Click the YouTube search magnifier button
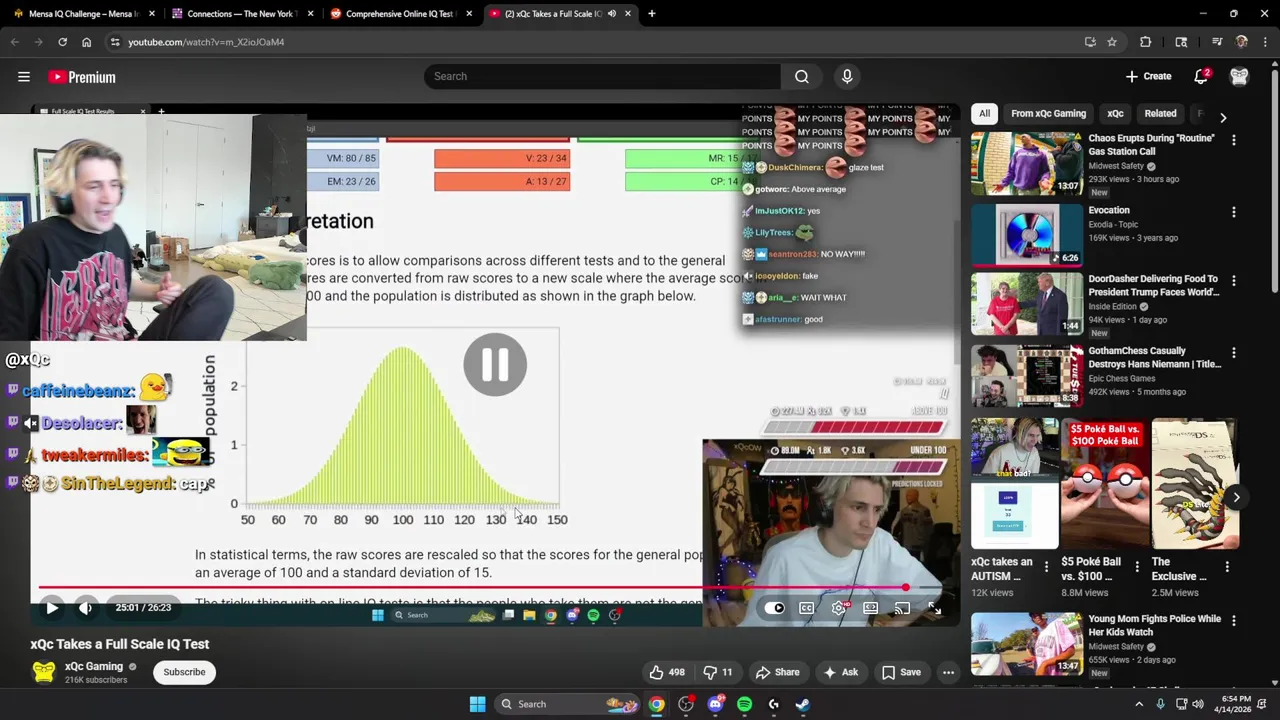1280x720 pixels. (x=802, y=76)
